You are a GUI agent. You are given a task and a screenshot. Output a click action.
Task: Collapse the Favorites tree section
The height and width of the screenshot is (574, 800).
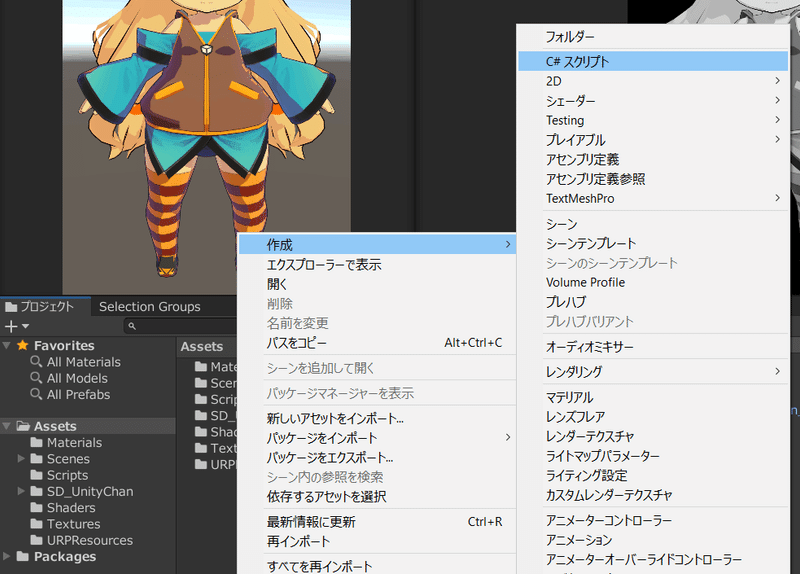pos(7,345)
